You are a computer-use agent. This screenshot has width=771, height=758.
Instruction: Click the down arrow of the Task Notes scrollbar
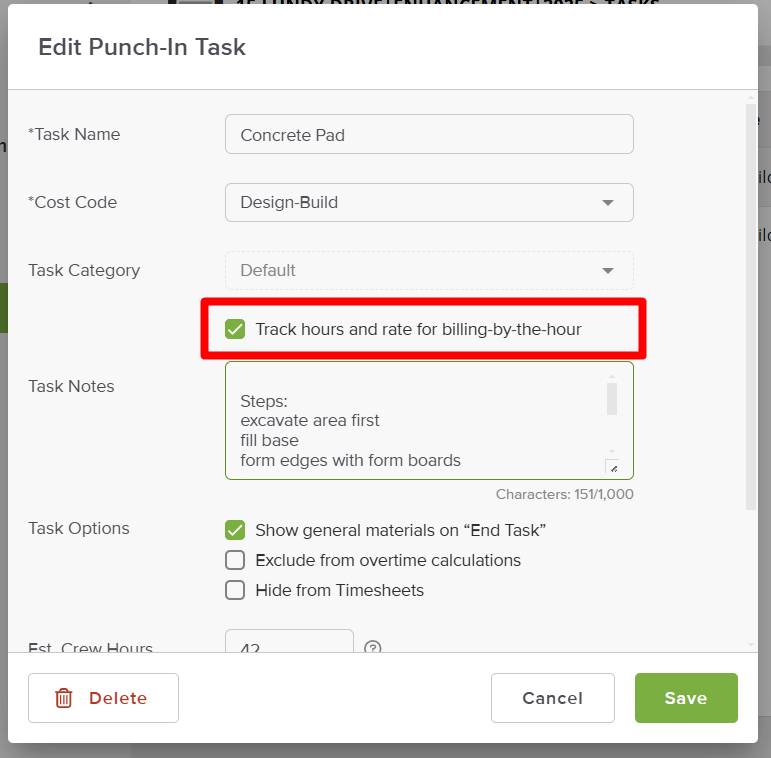pyautogui.click(x=612, y=451)
